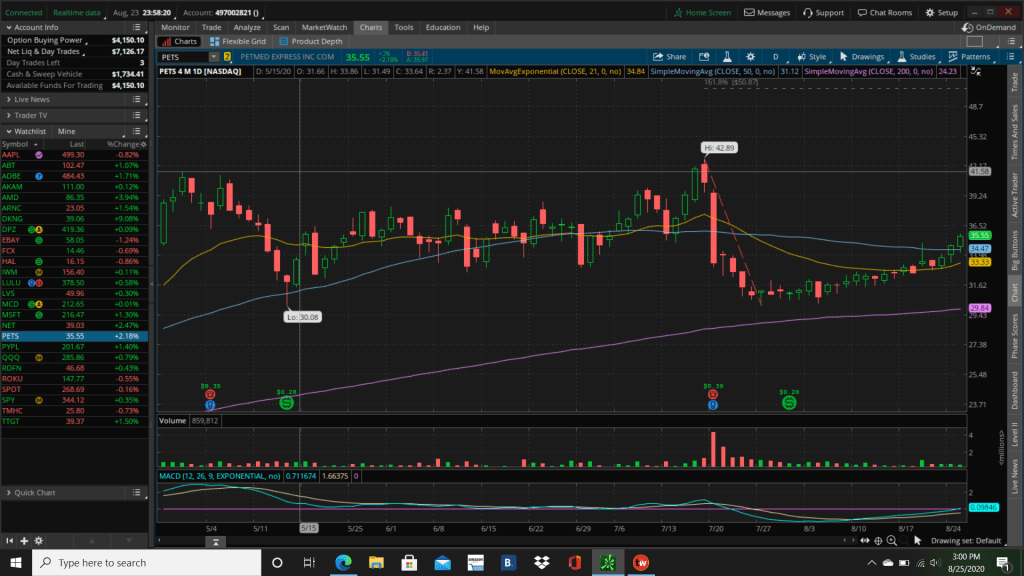Open the Patterns menu
This screenshot has height=576, width=1024.
968,57
